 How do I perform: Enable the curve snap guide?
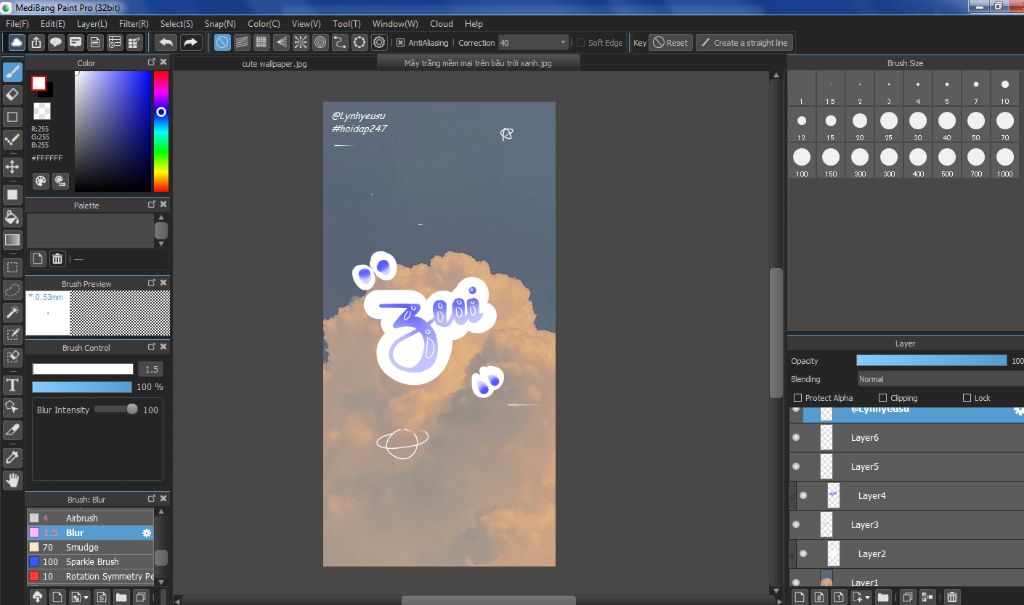[x=340, y=42]
